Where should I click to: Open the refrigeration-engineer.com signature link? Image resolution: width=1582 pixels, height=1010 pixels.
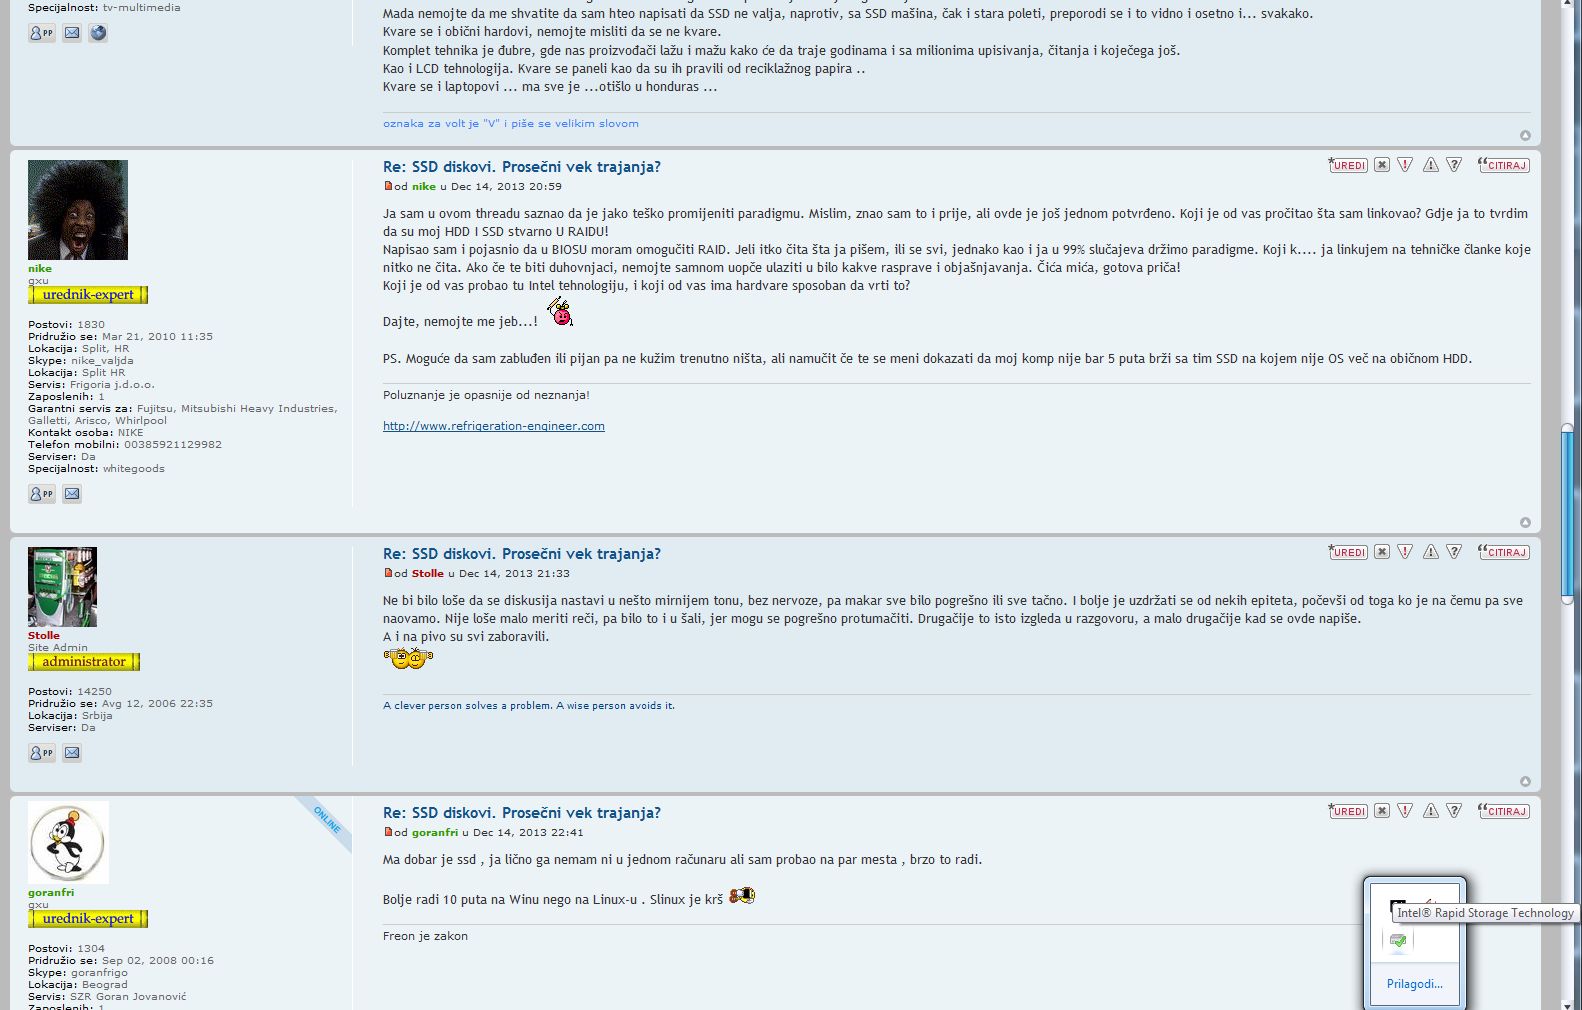point(494,426)
